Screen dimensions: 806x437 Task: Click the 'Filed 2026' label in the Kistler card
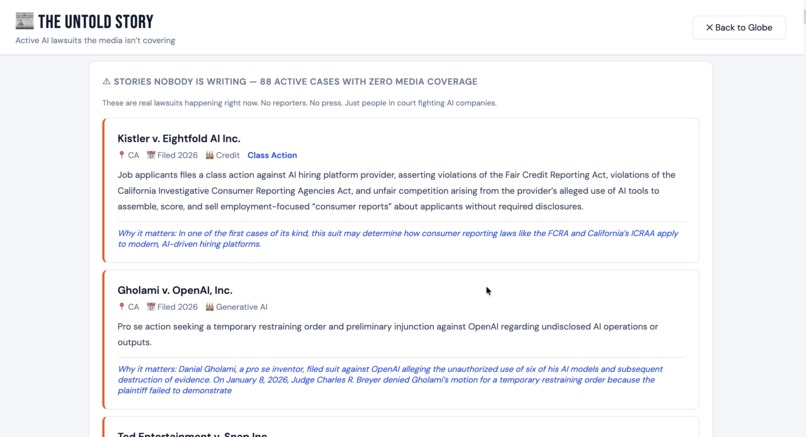click(x=177, y=155)
